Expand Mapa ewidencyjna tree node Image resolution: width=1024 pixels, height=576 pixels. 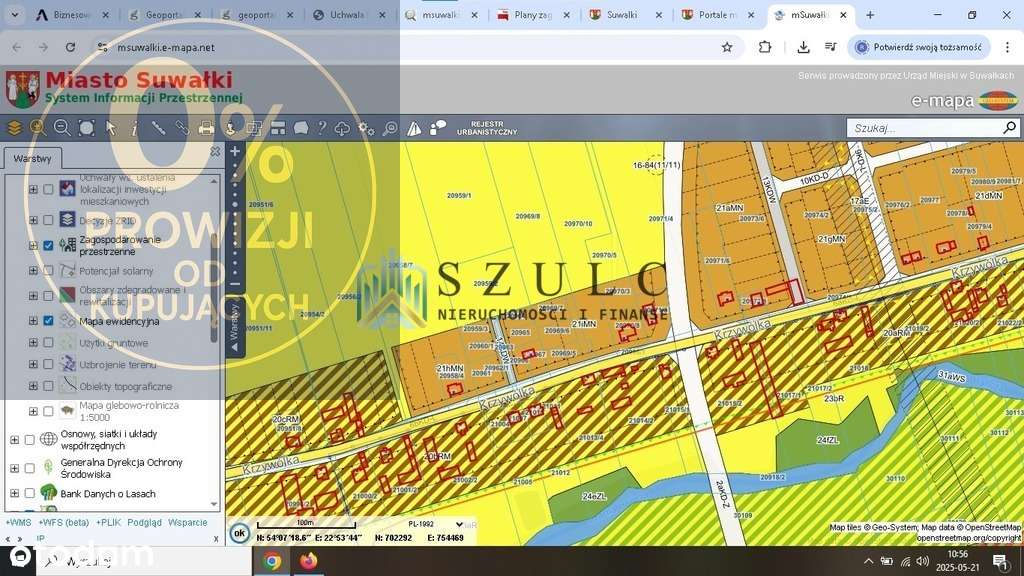click(33, 321)
